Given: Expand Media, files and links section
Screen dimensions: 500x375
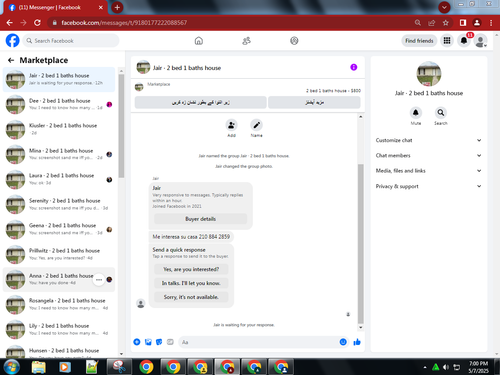Looking at the screenshot, I should point(429,171).
